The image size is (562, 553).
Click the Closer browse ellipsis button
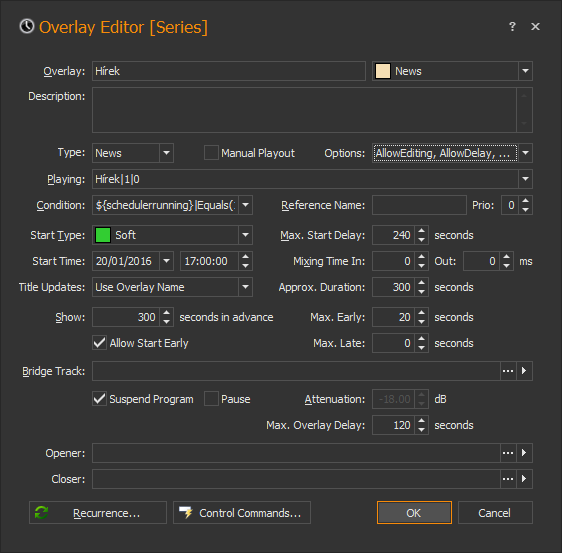[x=508, y=479]
